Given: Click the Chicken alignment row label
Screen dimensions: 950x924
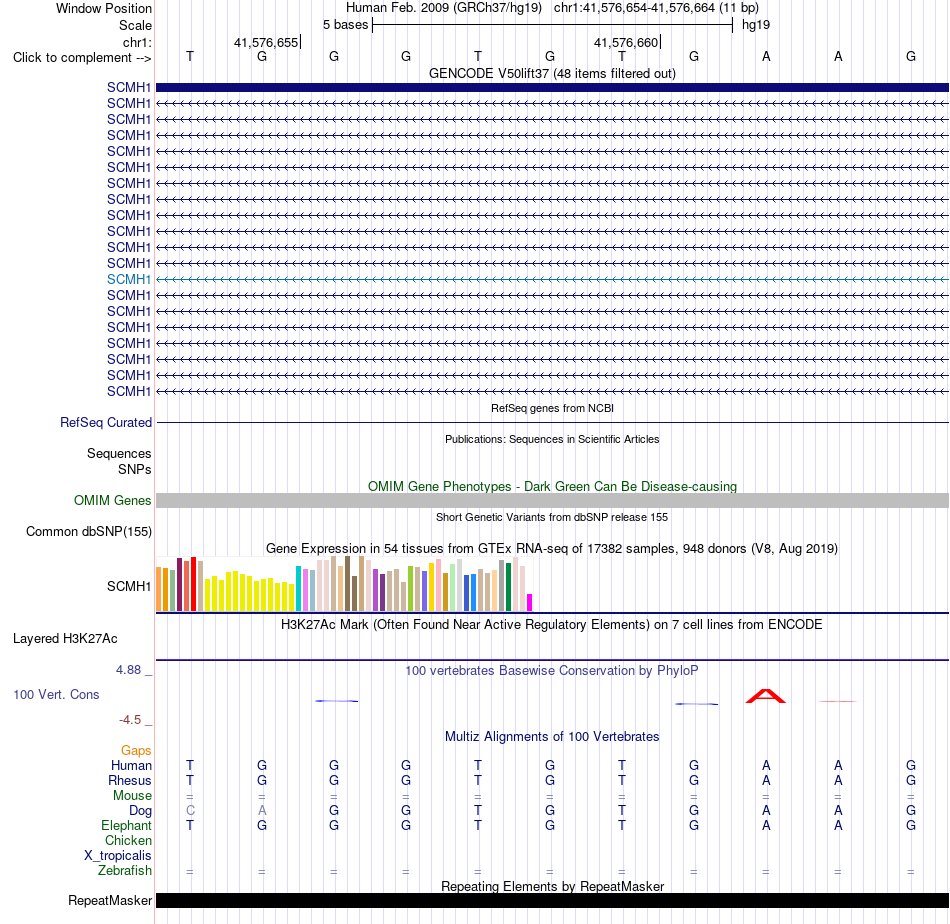Looking at the screenshot, I should coord(128,840).
